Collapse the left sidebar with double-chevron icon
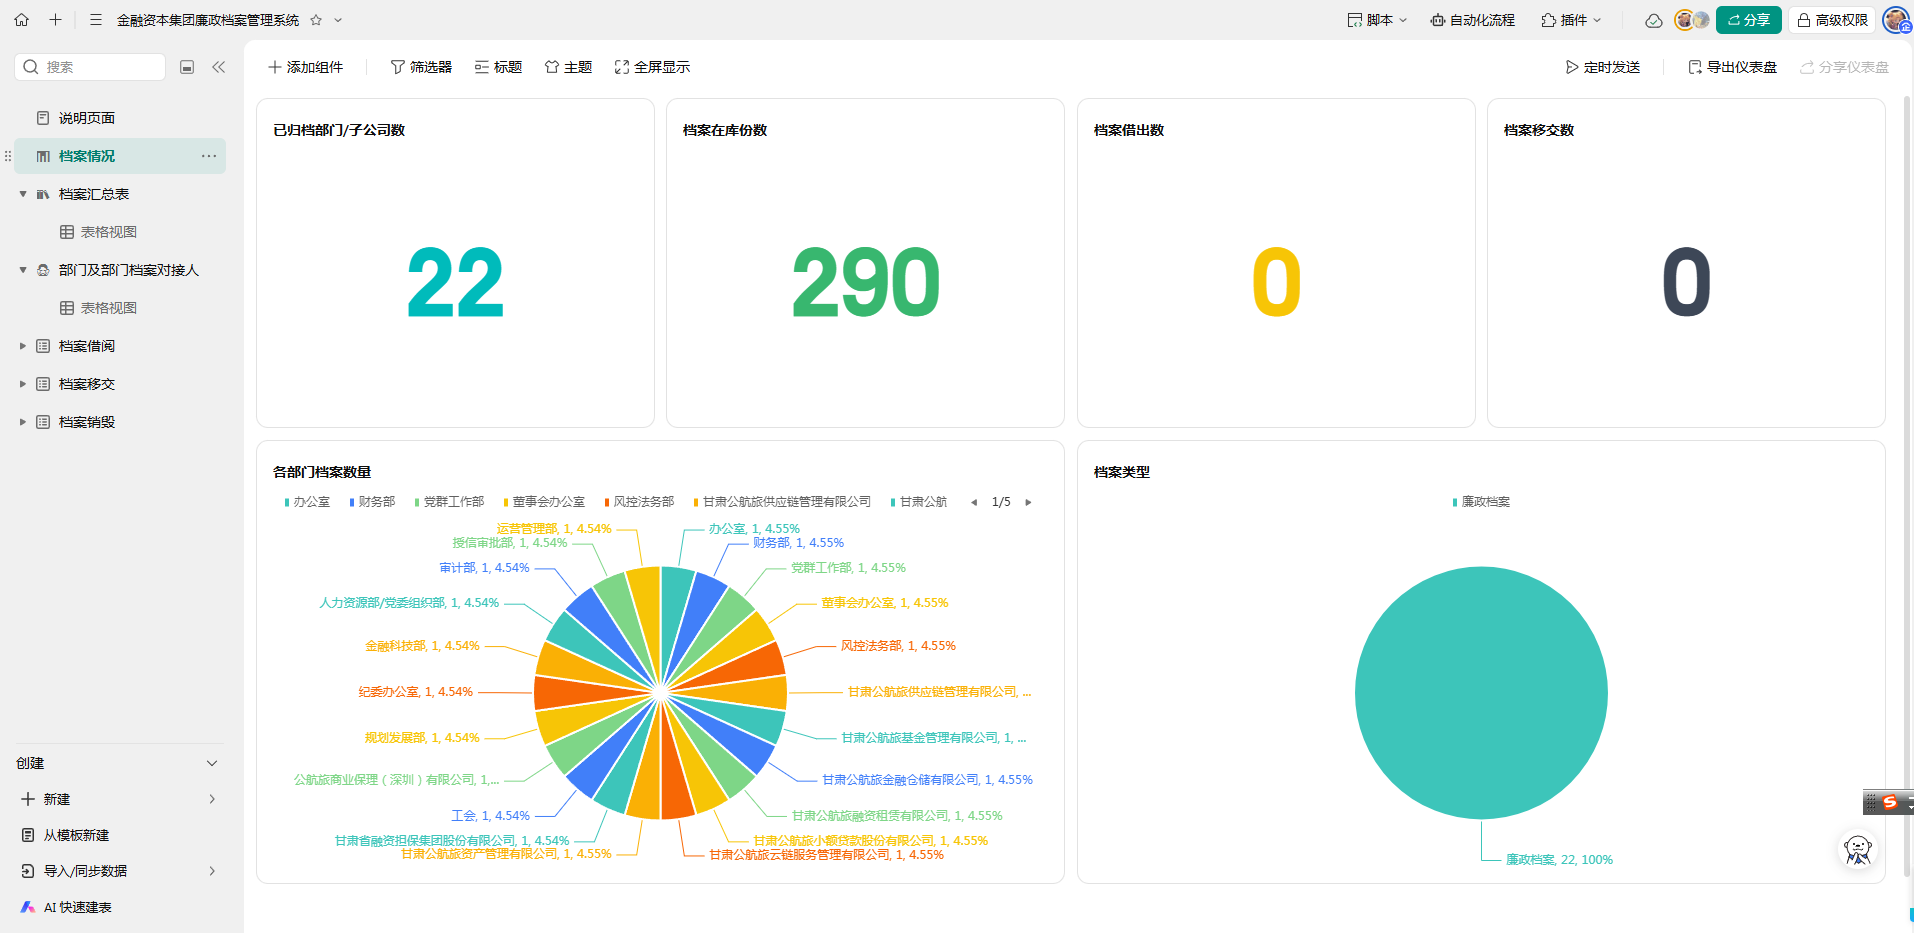 (218, 67)
